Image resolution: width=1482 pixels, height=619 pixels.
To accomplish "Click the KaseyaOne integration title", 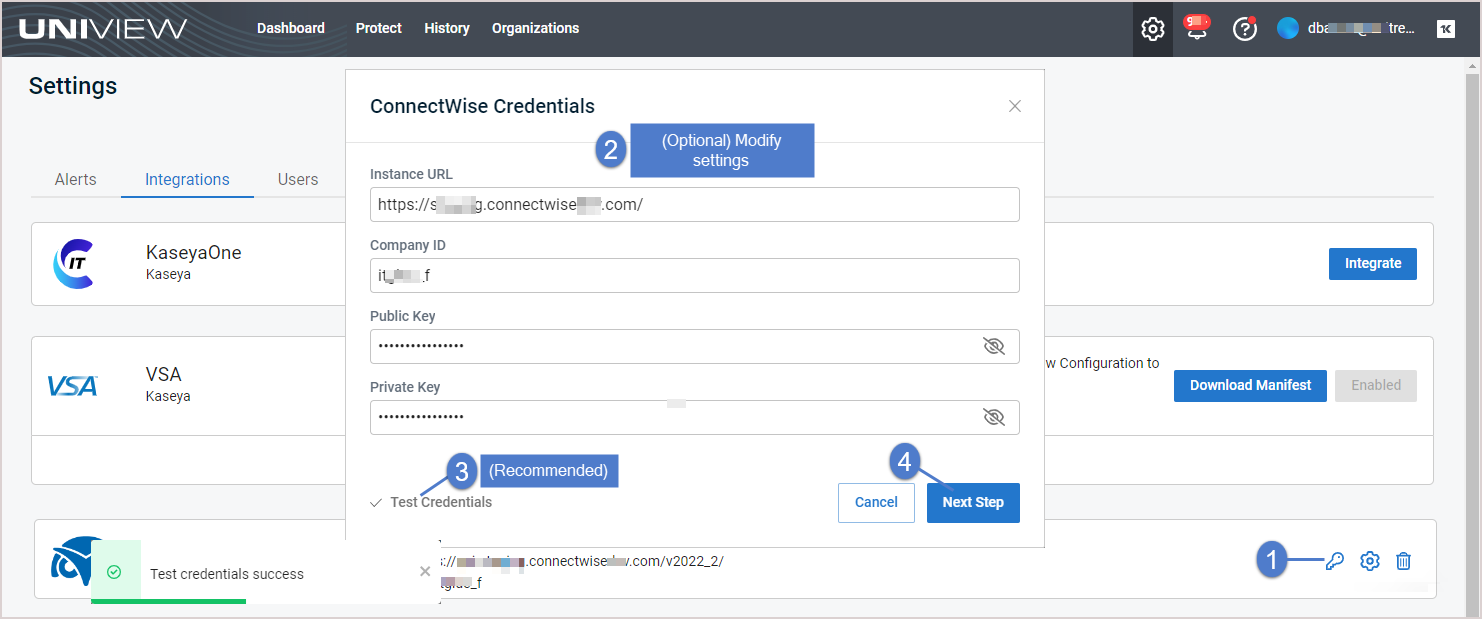I will click(194, 253).
